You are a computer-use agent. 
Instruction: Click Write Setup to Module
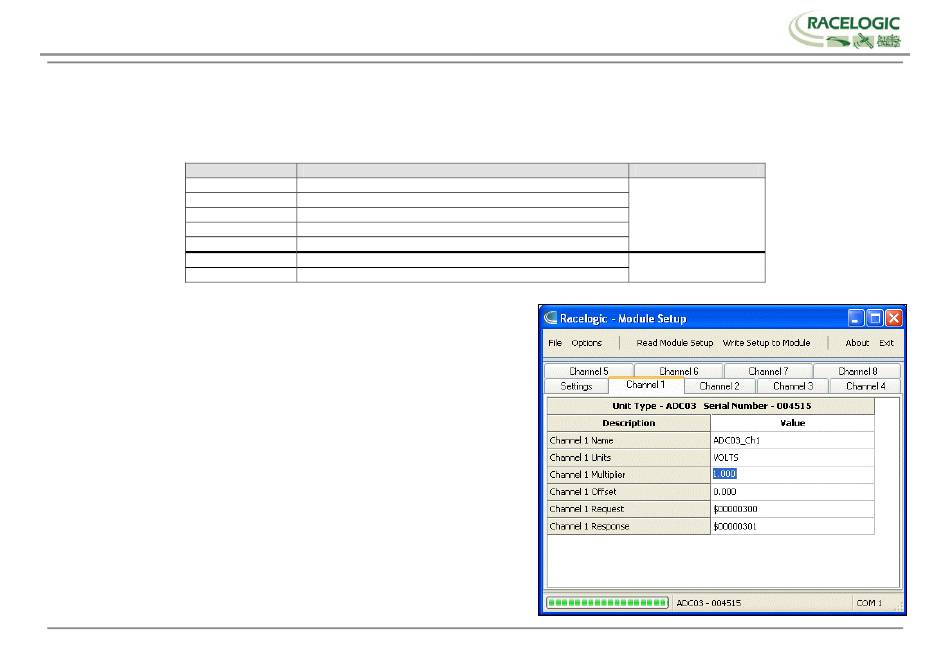[766, 343]
